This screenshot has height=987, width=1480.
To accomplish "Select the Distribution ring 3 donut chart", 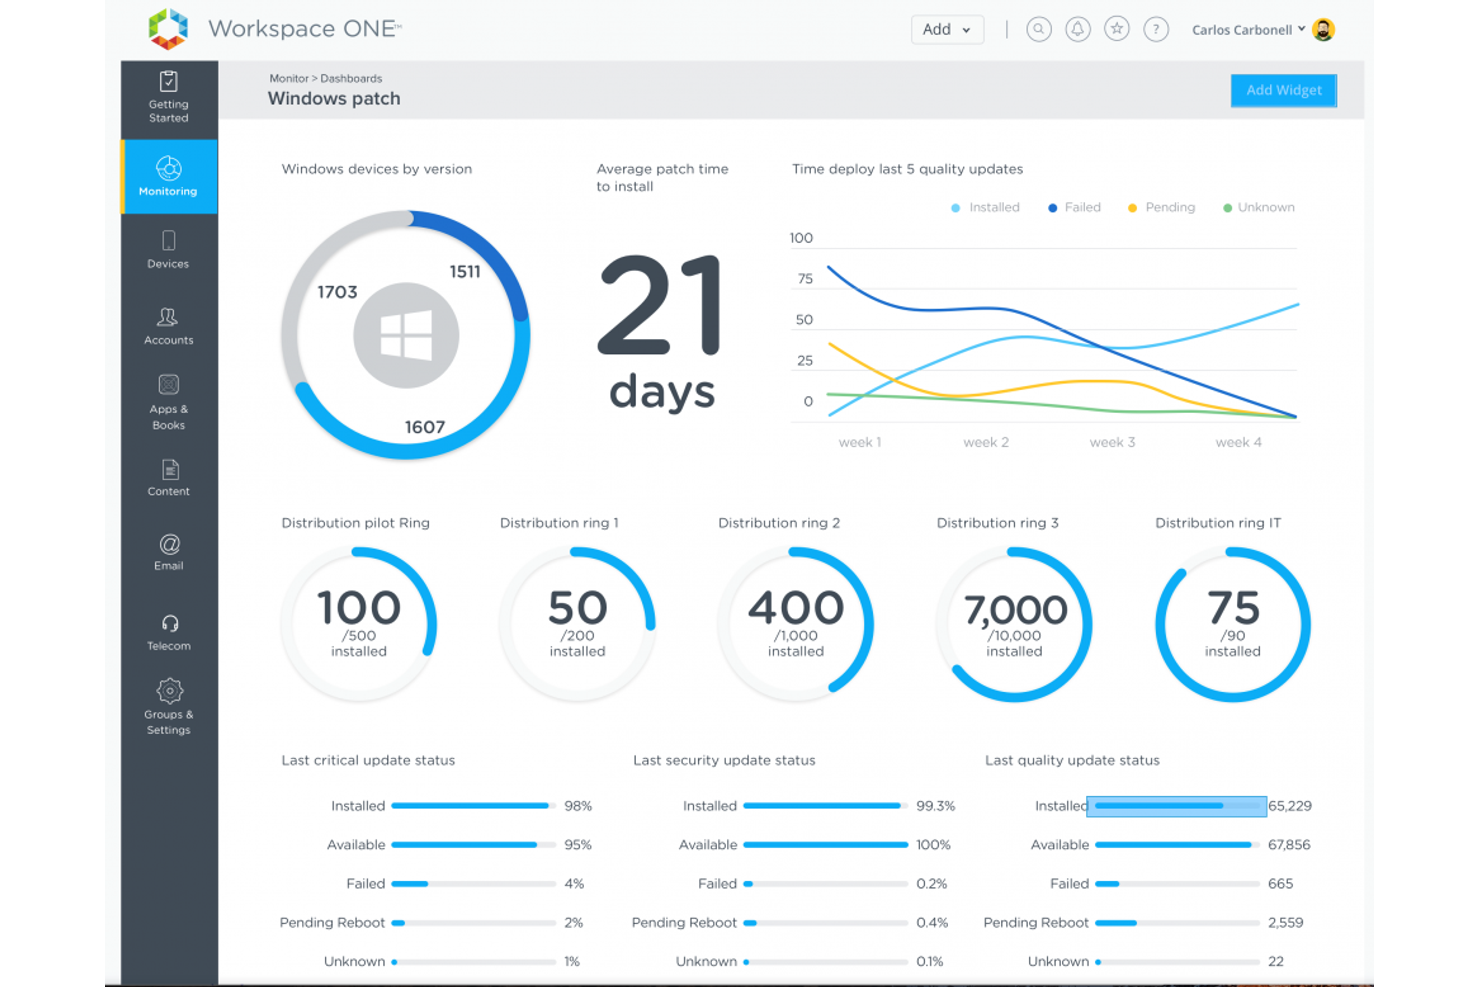I will tap(1013, 623).
